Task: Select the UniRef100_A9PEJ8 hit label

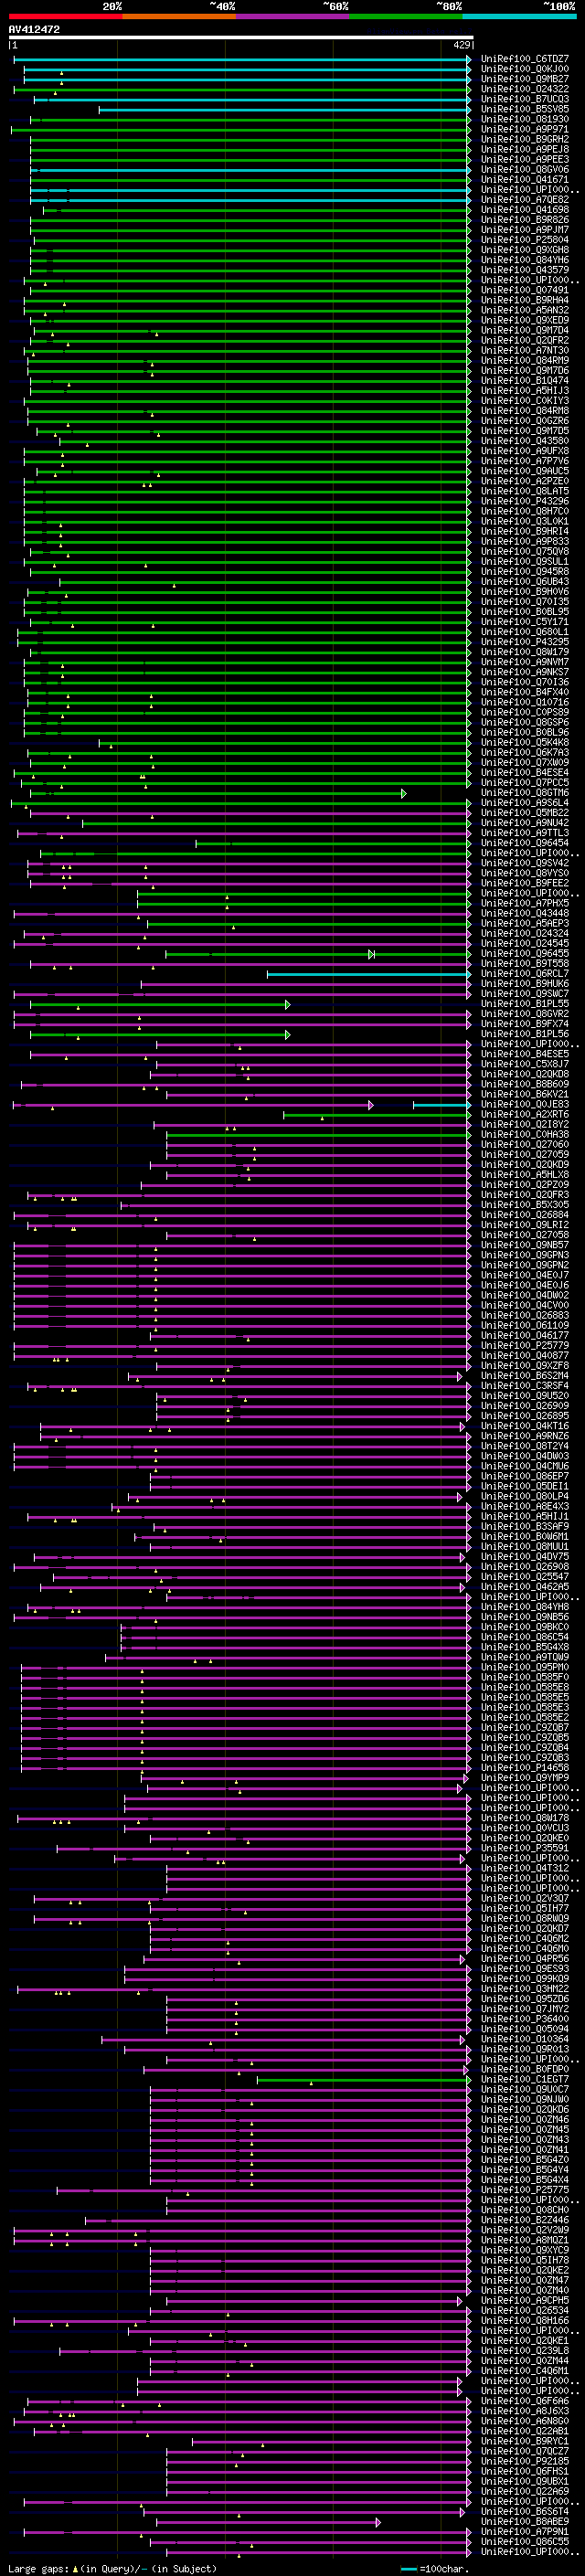Action: coord(525,149)
